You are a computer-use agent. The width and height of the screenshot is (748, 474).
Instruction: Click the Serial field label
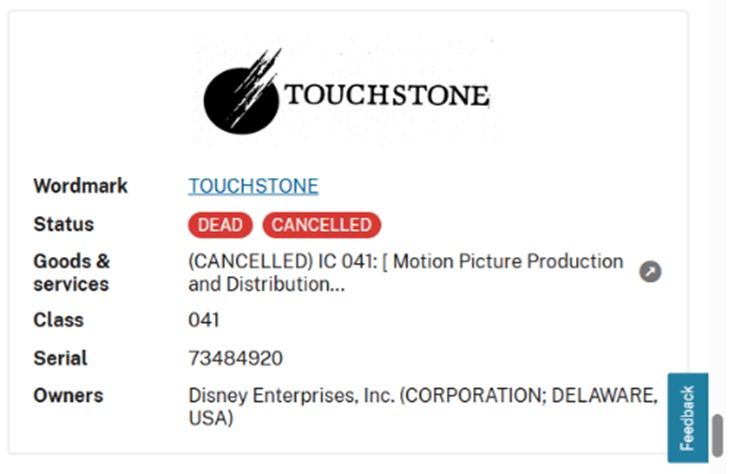60,358
